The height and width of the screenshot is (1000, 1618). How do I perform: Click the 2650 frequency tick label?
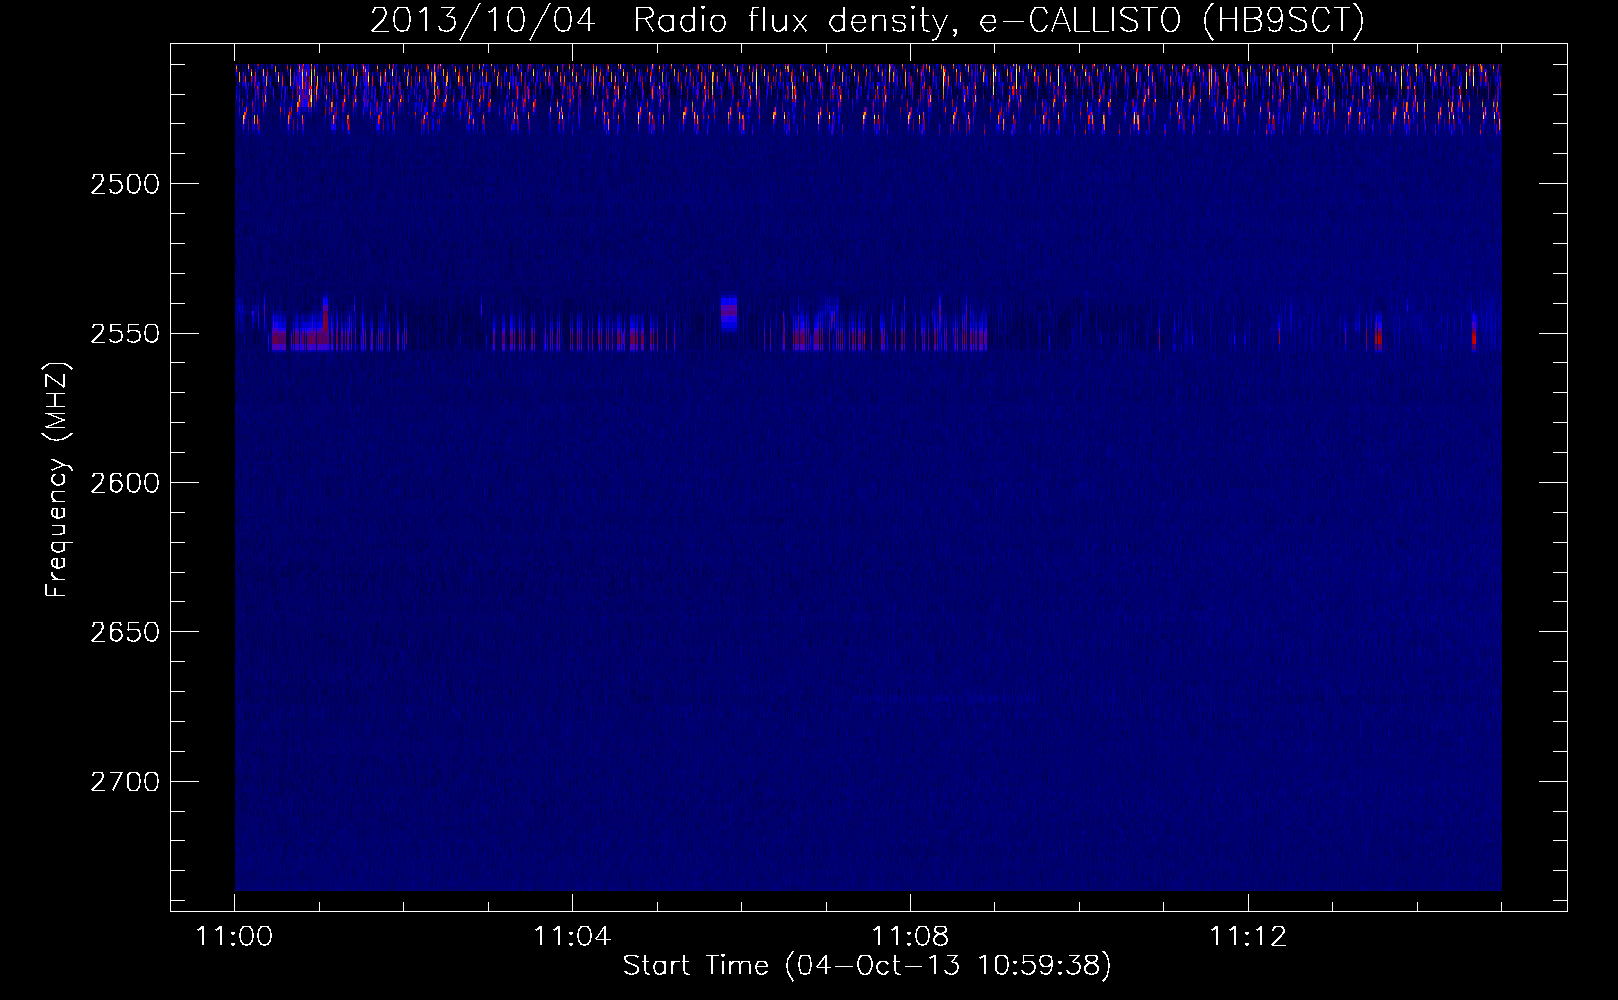coord(124,632)
